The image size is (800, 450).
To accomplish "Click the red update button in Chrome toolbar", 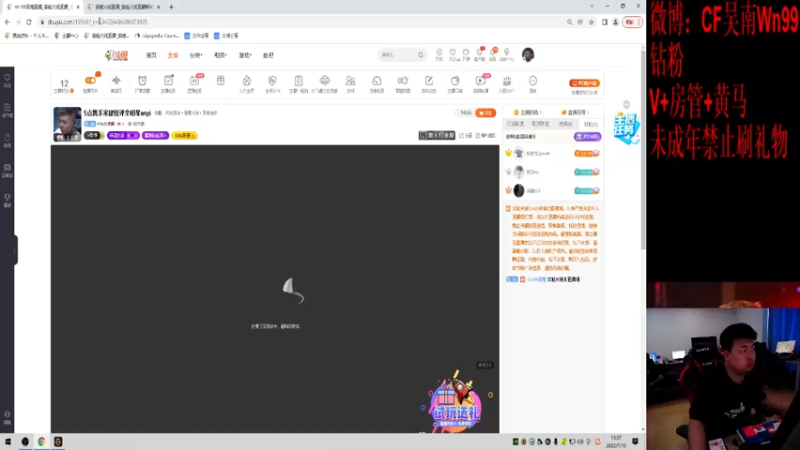I will (632, 22).
